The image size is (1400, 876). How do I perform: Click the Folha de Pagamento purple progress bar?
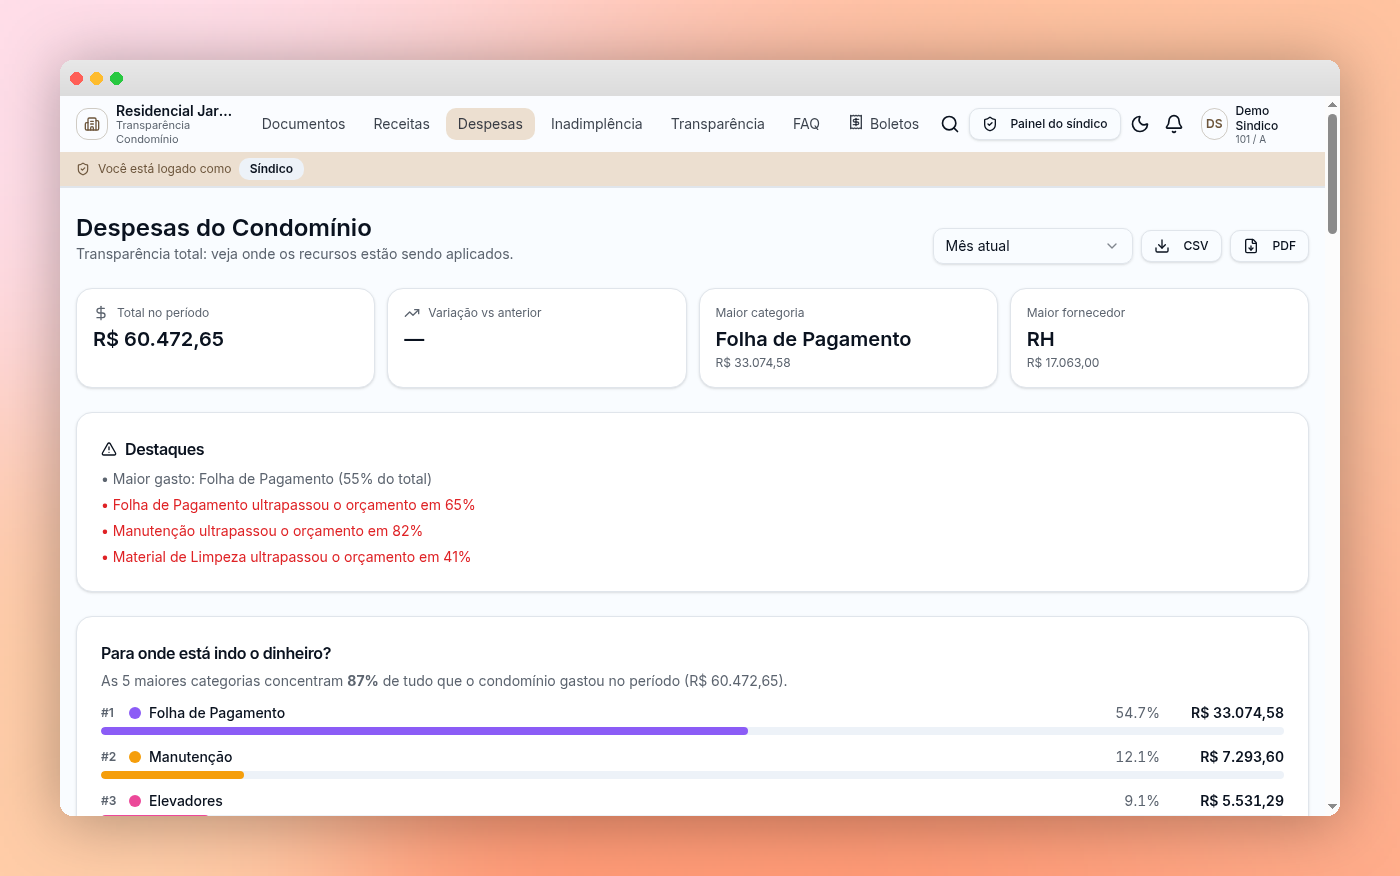coord(424,731)
